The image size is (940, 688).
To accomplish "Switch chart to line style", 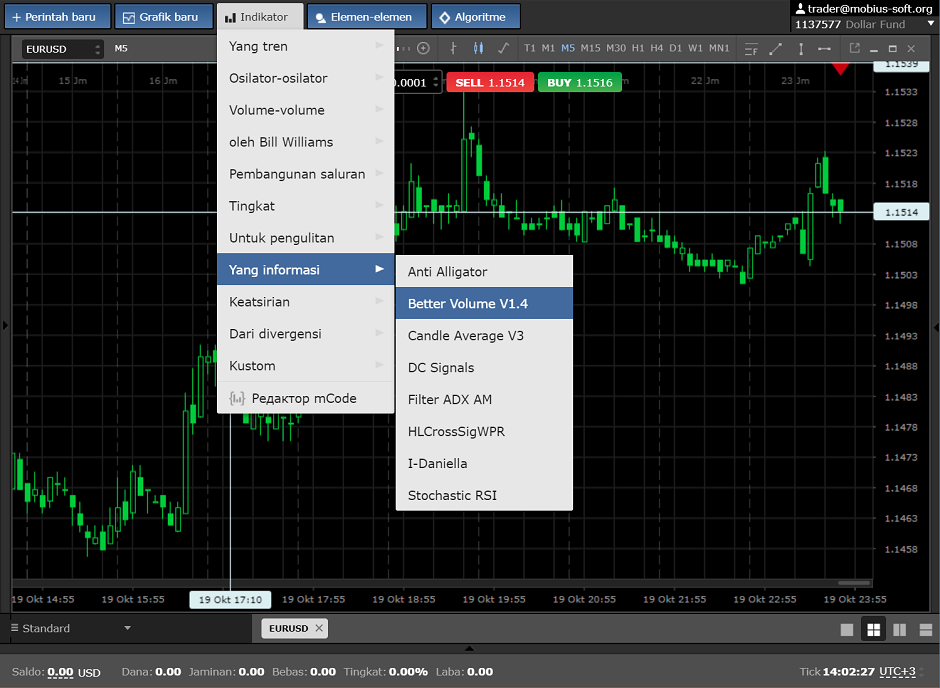I will 503,48.
